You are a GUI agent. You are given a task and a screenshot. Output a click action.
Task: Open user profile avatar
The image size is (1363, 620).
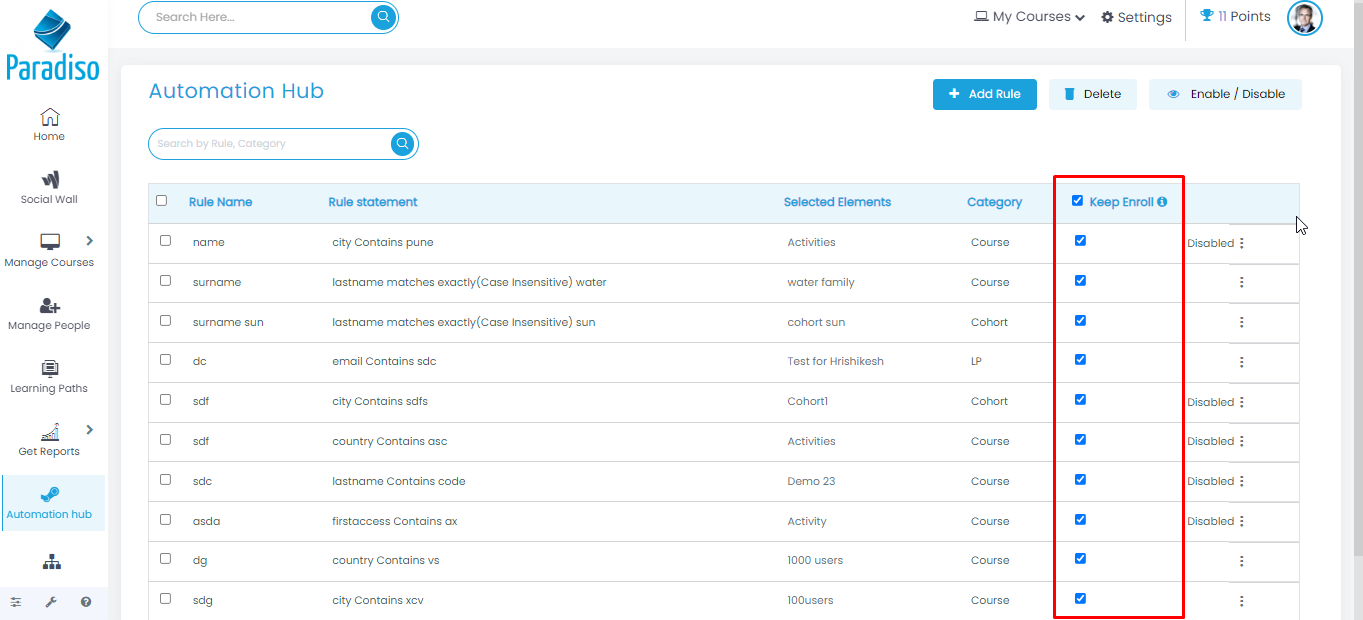1304,17
